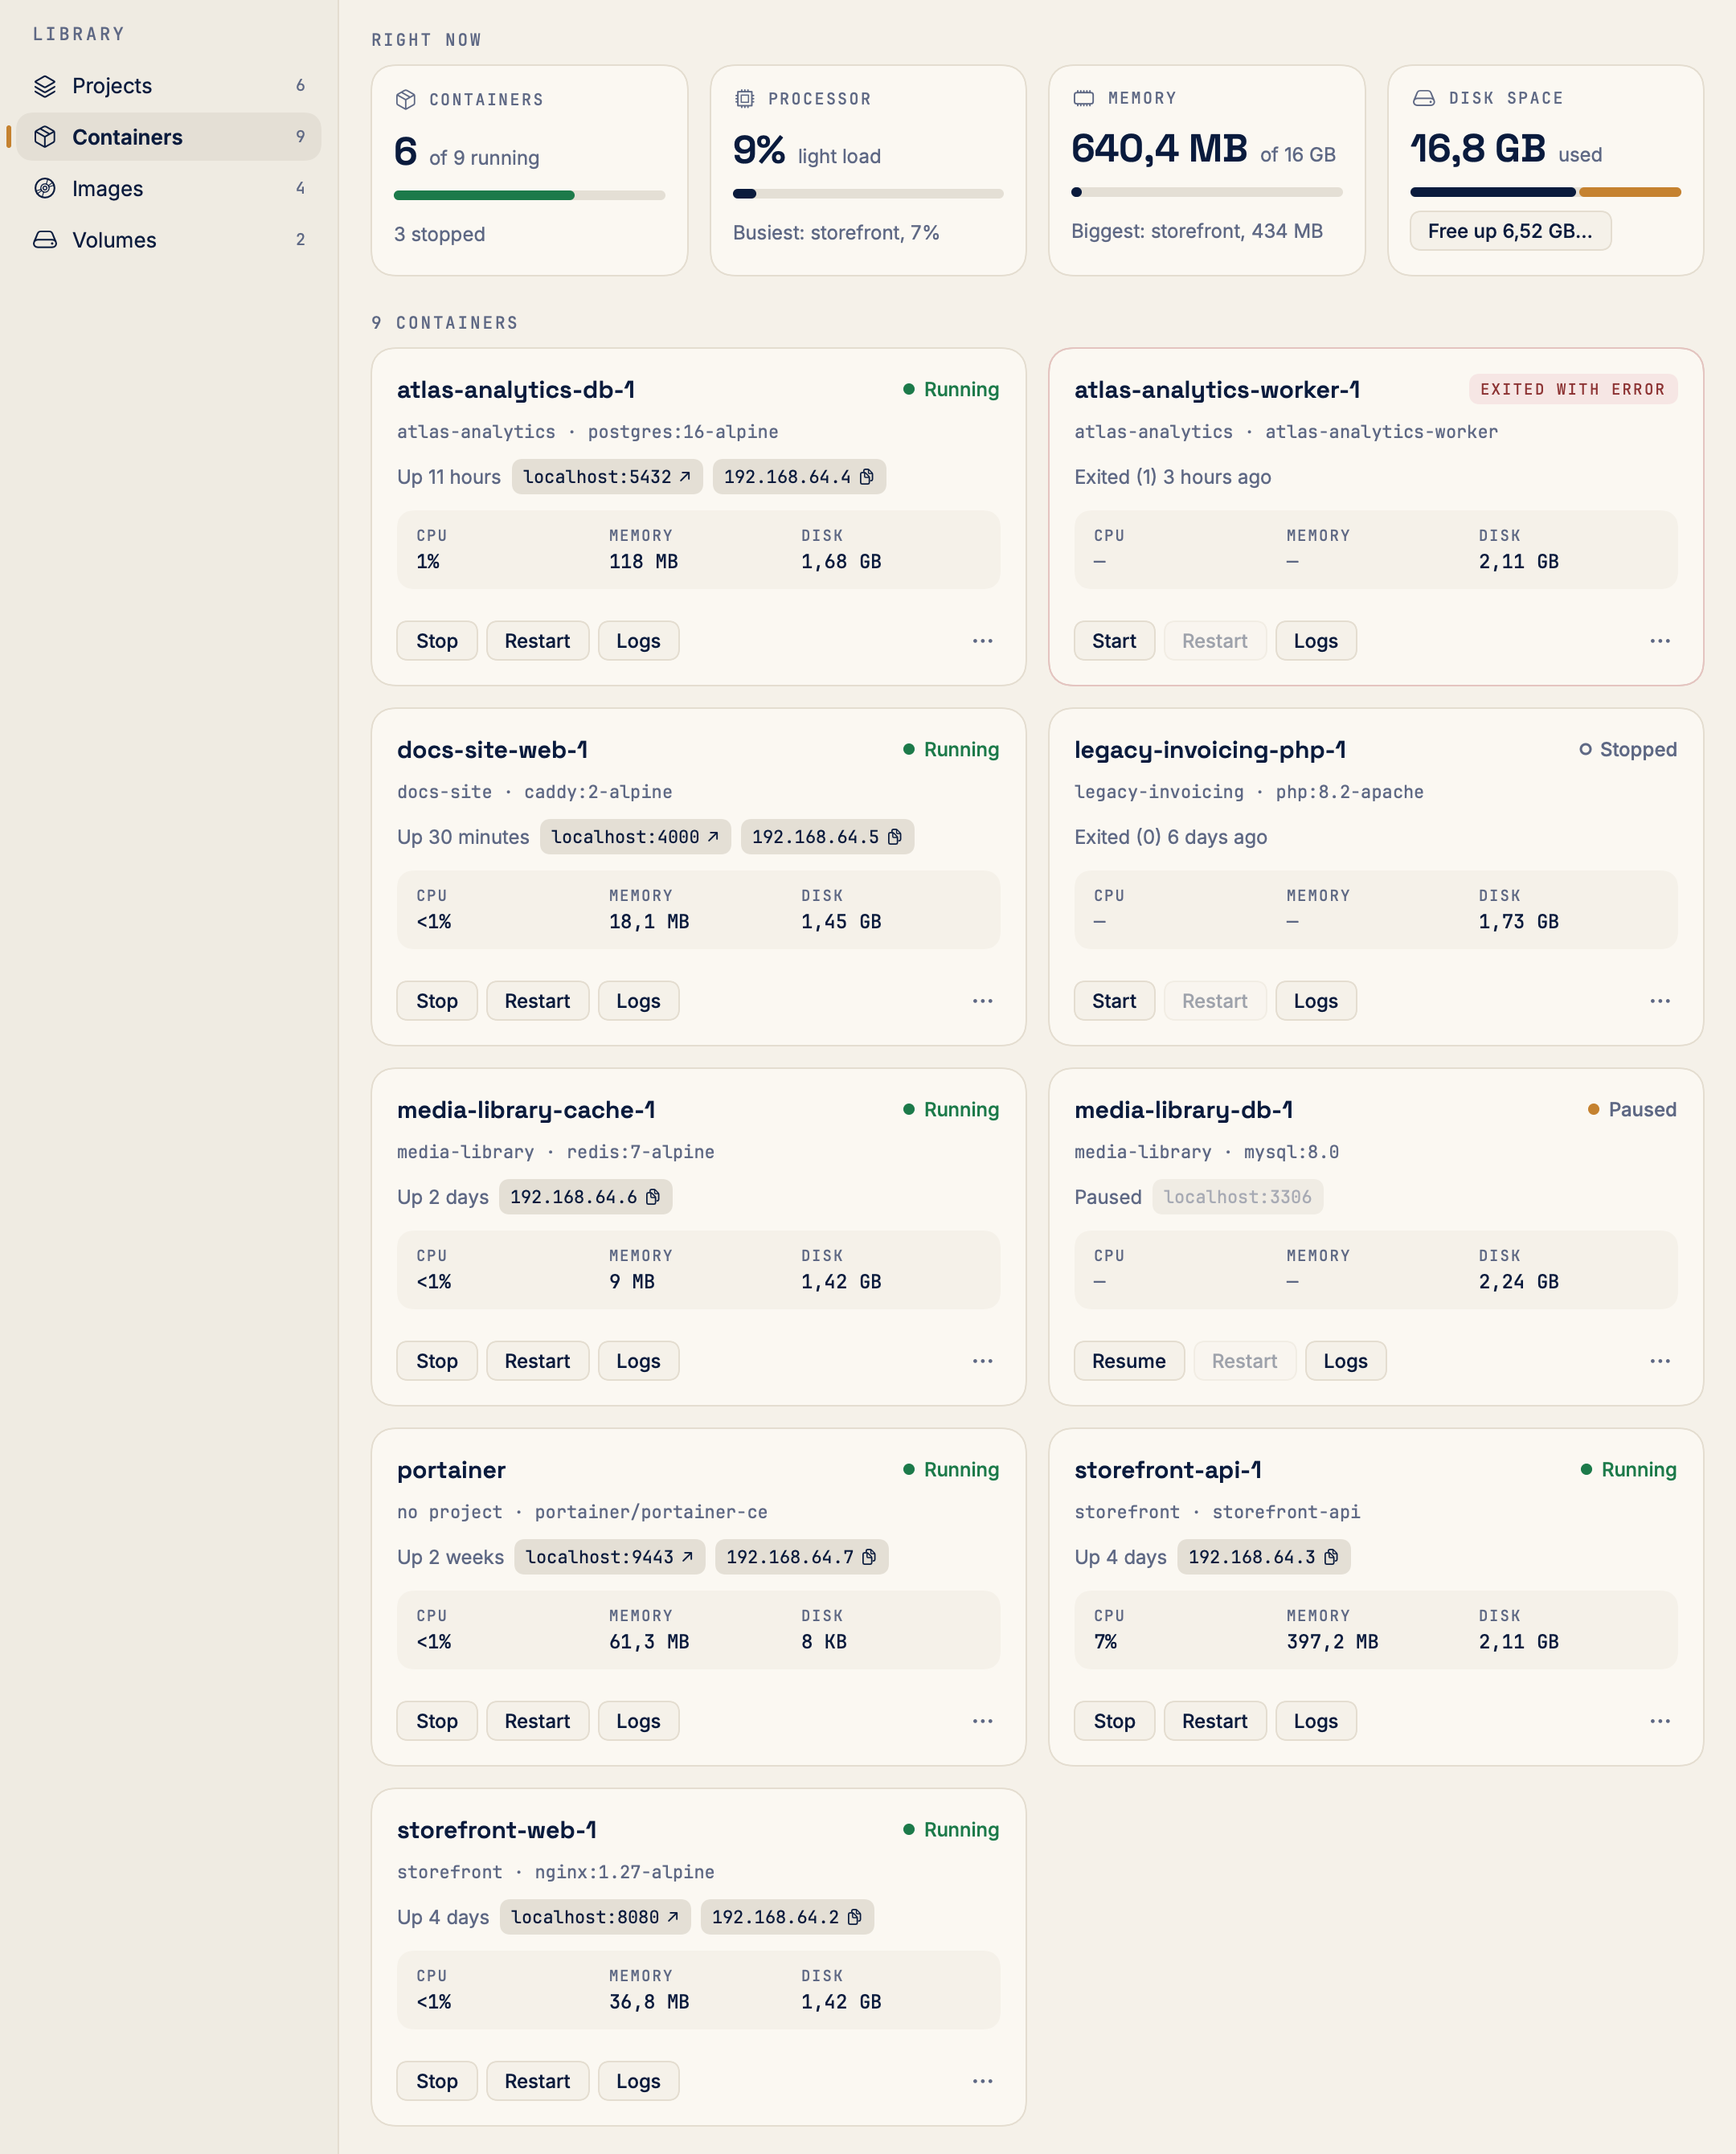The width and height of the screenshot is (1736, 2154).
Task: Click the media-library-db-1 container title
Action: coord(1183,1110)
